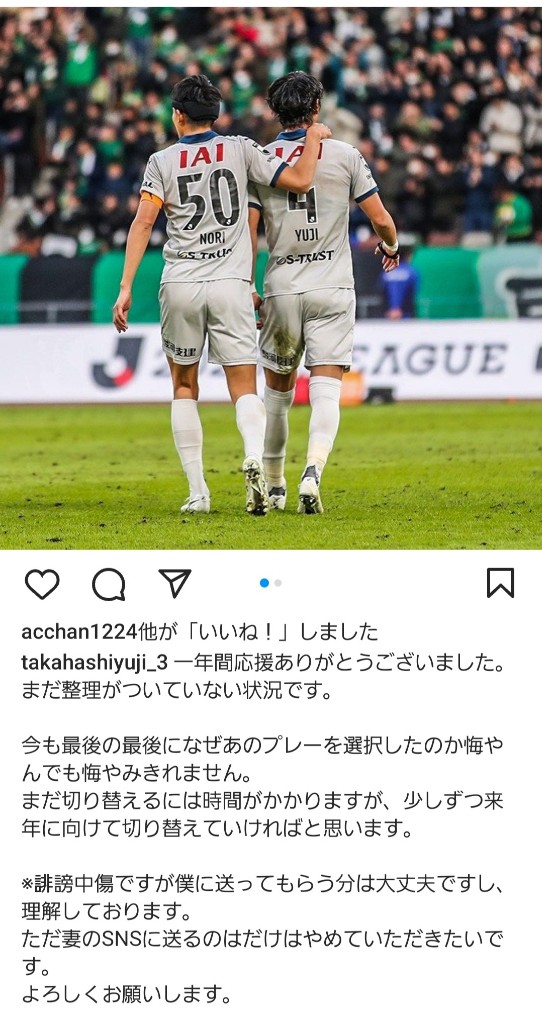
Task: Tap the J League banner in the photo
Action: point(271,360)
